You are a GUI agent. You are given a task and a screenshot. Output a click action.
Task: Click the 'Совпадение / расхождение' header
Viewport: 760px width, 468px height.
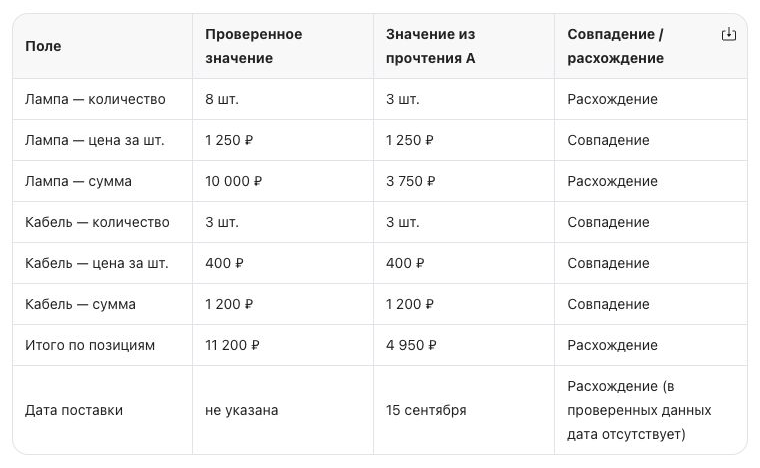pyautogui.click(x=616, y=46)
